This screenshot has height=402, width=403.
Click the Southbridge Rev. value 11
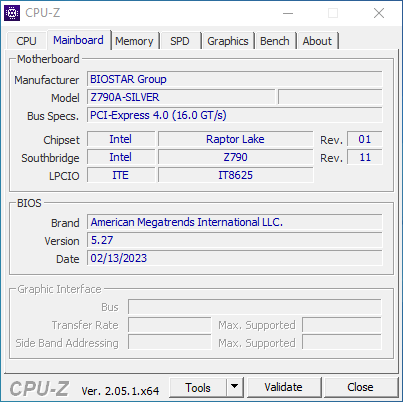click(x=365, y=157)
